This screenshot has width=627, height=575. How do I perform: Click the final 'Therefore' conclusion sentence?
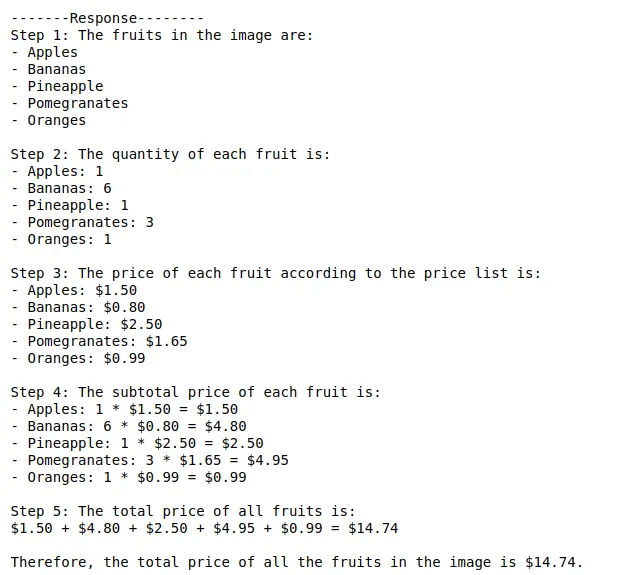pos(296,562)
